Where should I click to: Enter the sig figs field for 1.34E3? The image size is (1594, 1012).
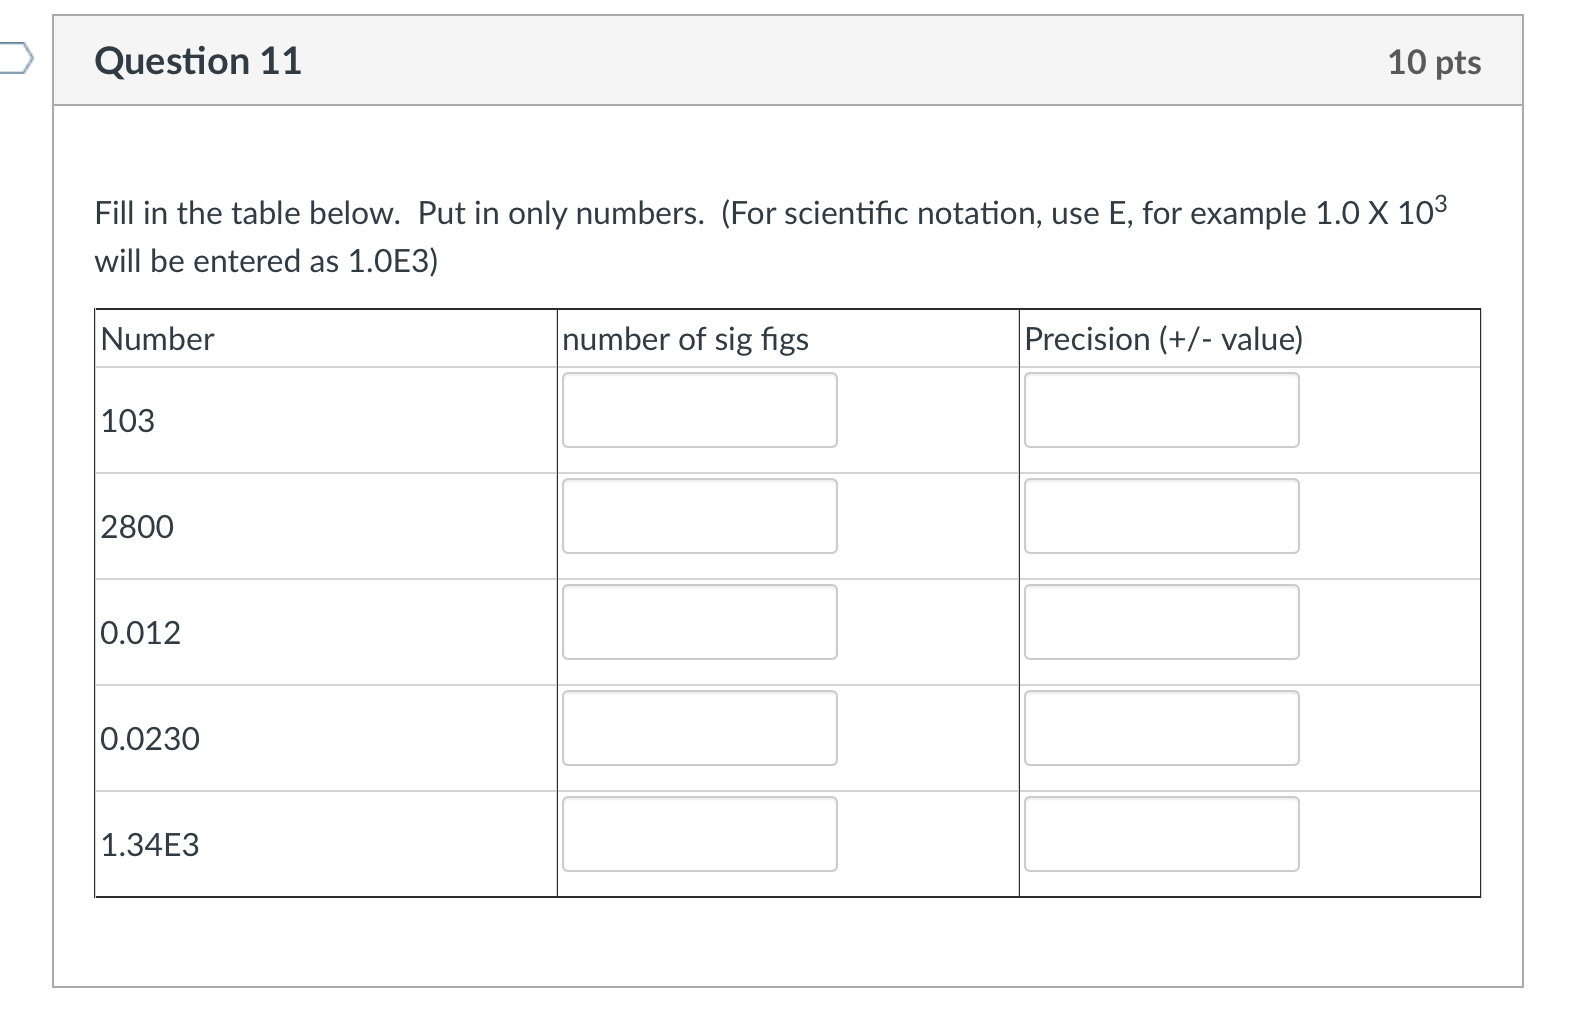click(x=699, y=834)
